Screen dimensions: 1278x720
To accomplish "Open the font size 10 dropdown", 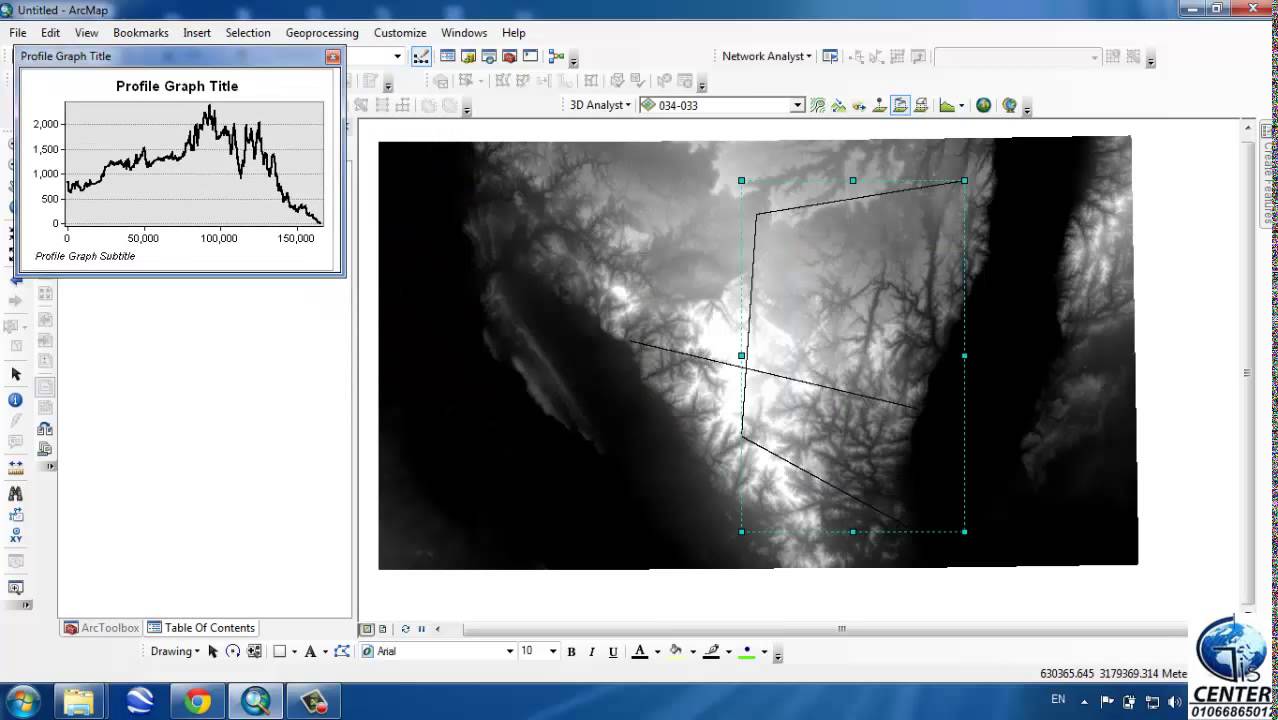I will pyautogui.click(x=552, y=651).
